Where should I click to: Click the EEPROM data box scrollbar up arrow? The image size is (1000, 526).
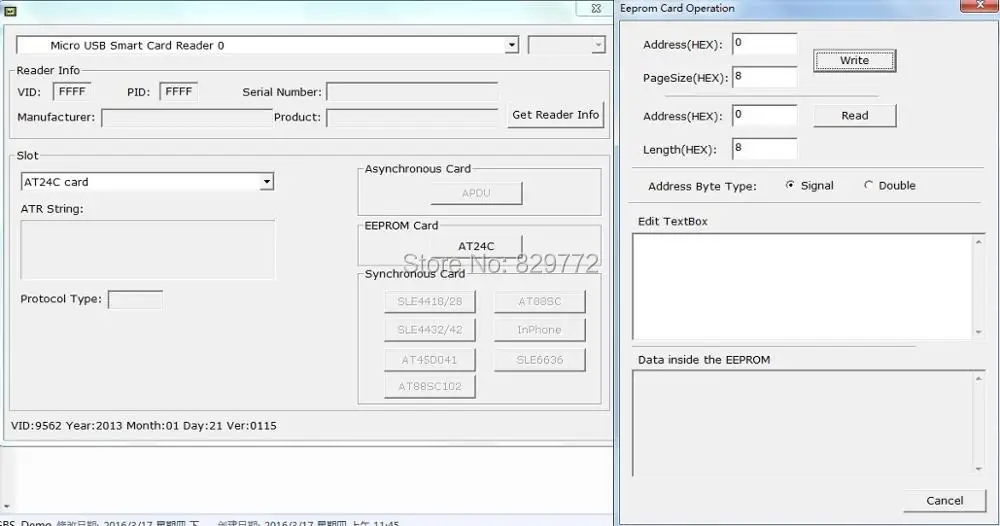point(979,379)
